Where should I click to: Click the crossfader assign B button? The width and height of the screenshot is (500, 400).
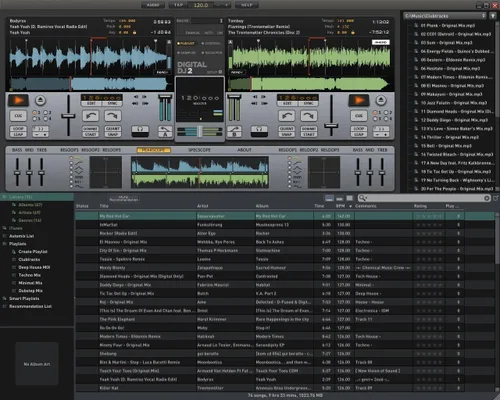click(234, 132)
